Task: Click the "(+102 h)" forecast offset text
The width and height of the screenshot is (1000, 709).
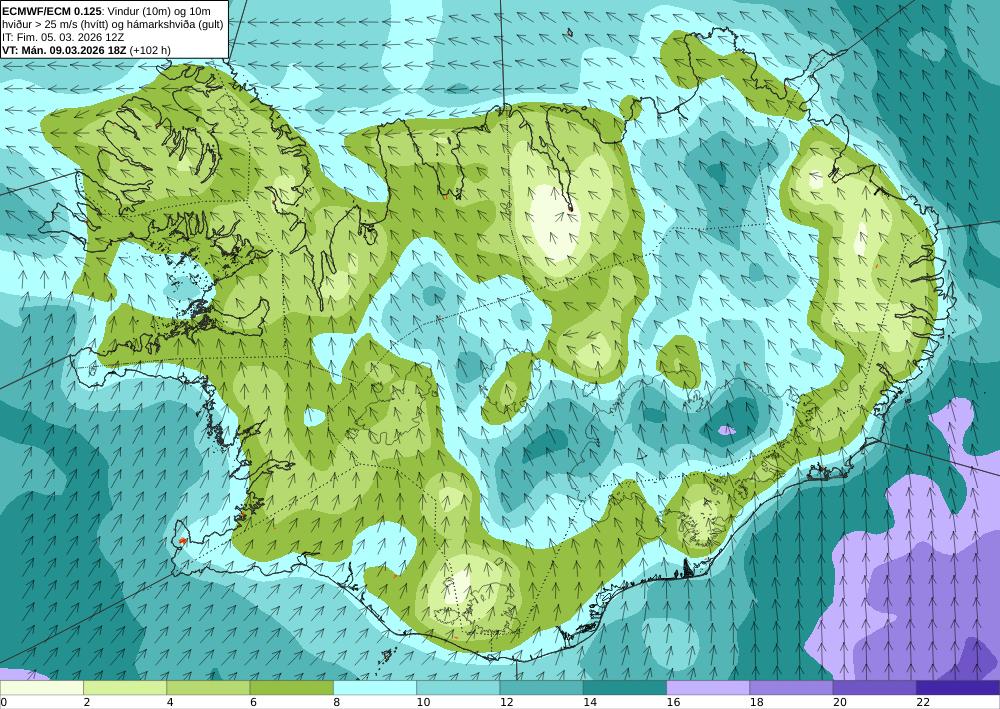Action: click(150, 50)
